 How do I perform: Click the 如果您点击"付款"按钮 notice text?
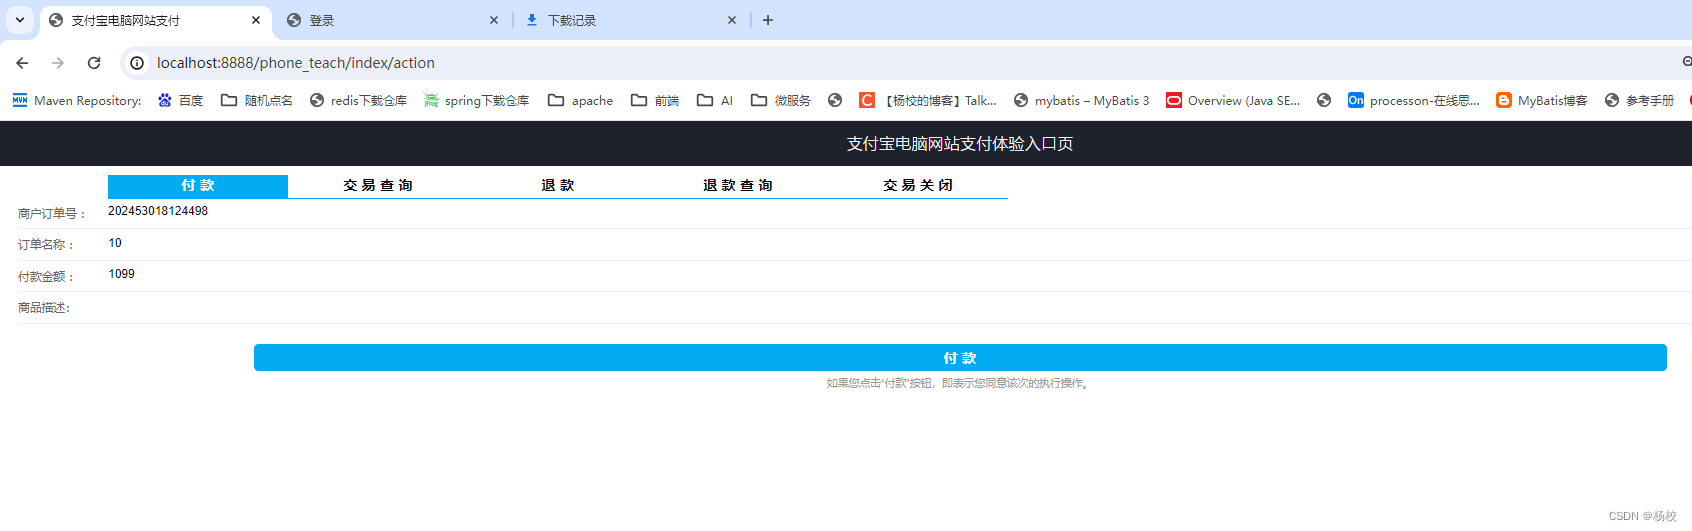coord(960,383)
